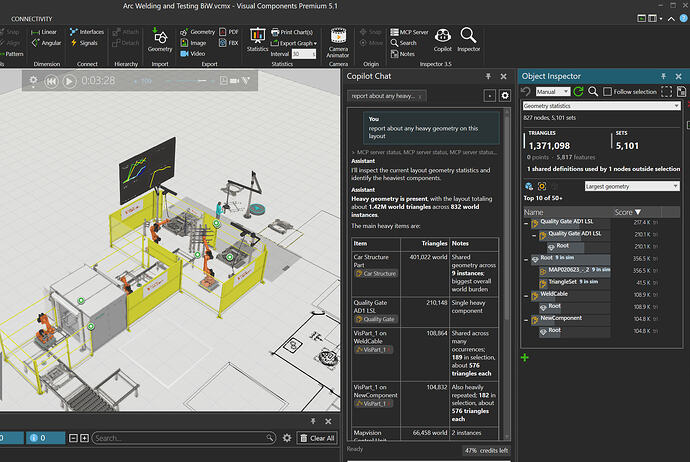The image size is (690, 462).
Task: Open the Interfaces connect tool
Action: [x=87, y=32]
